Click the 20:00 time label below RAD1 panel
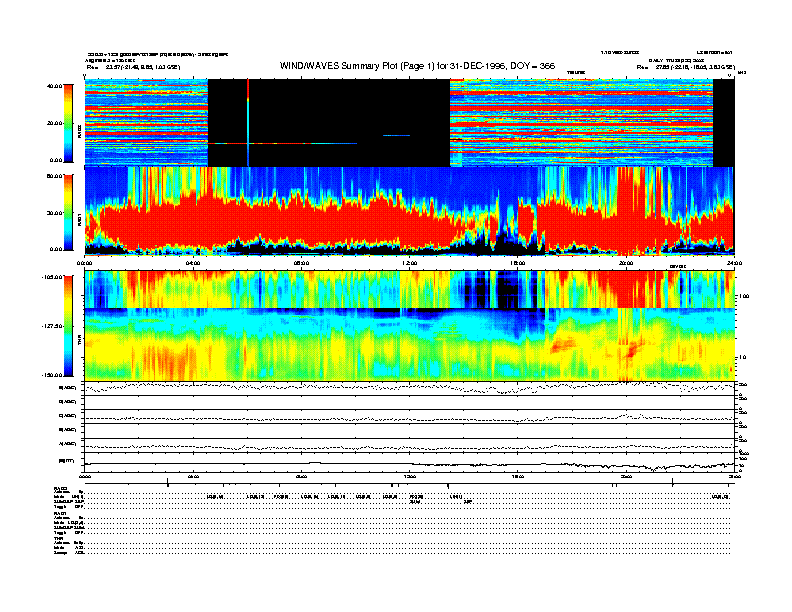792x612 pixels. [x=626, y=263]
